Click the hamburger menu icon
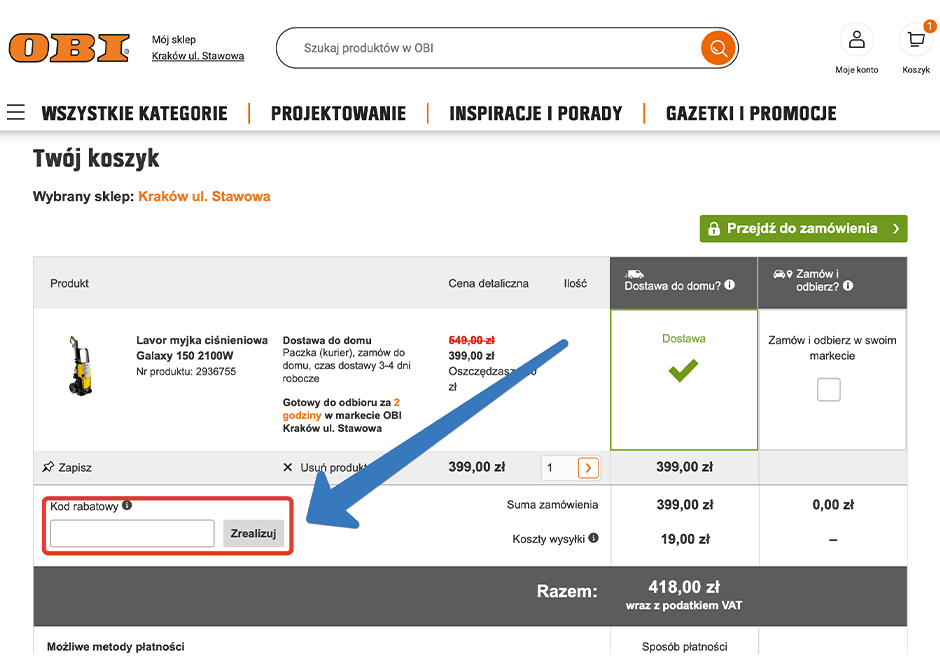The image size is (940, 660). [15, 113]
